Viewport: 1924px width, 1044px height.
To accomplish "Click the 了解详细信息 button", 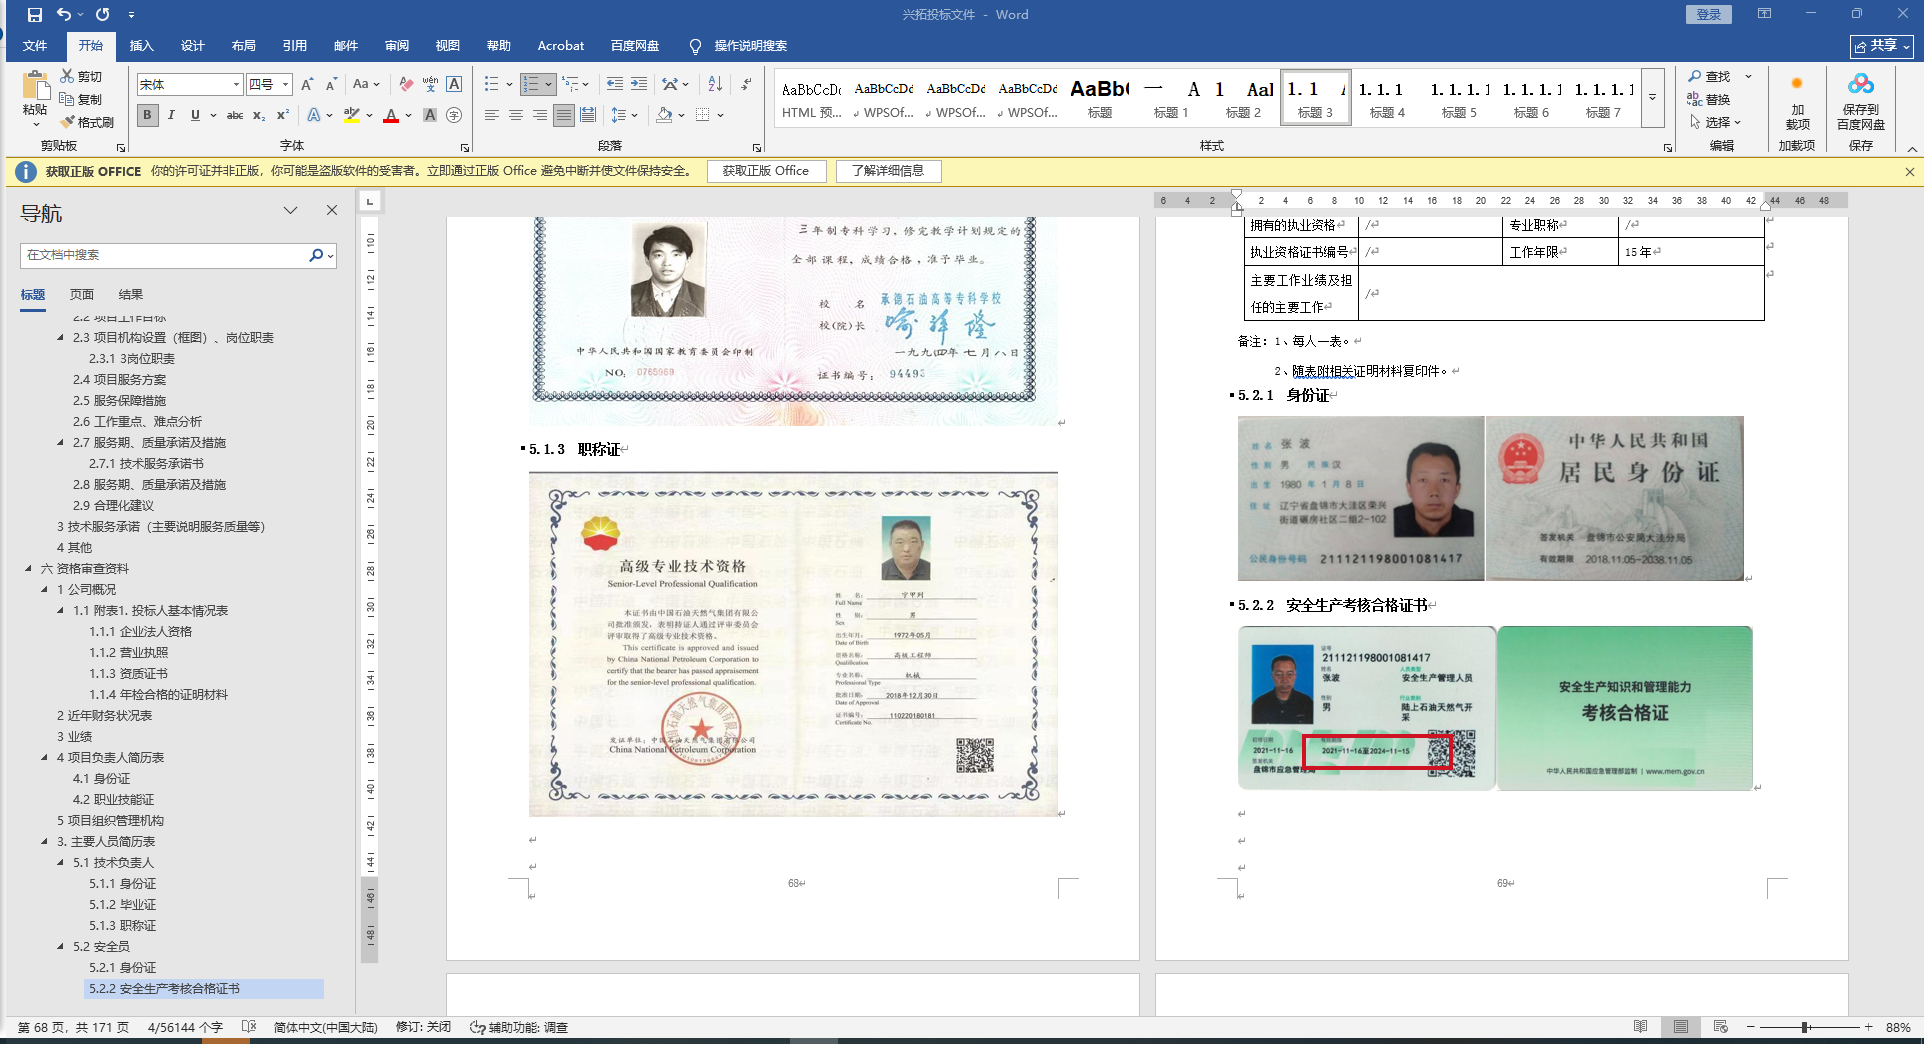I will (887, 171).
